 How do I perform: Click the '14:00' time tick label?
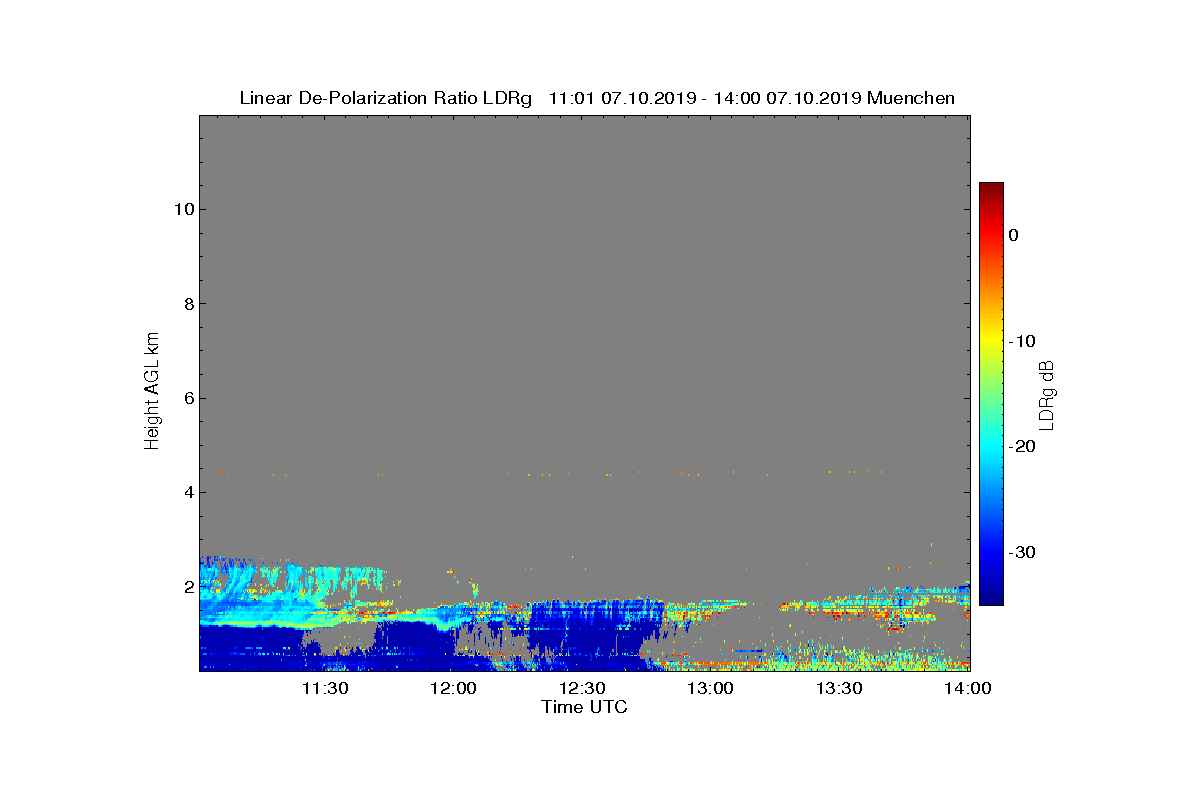pos(968,688)
